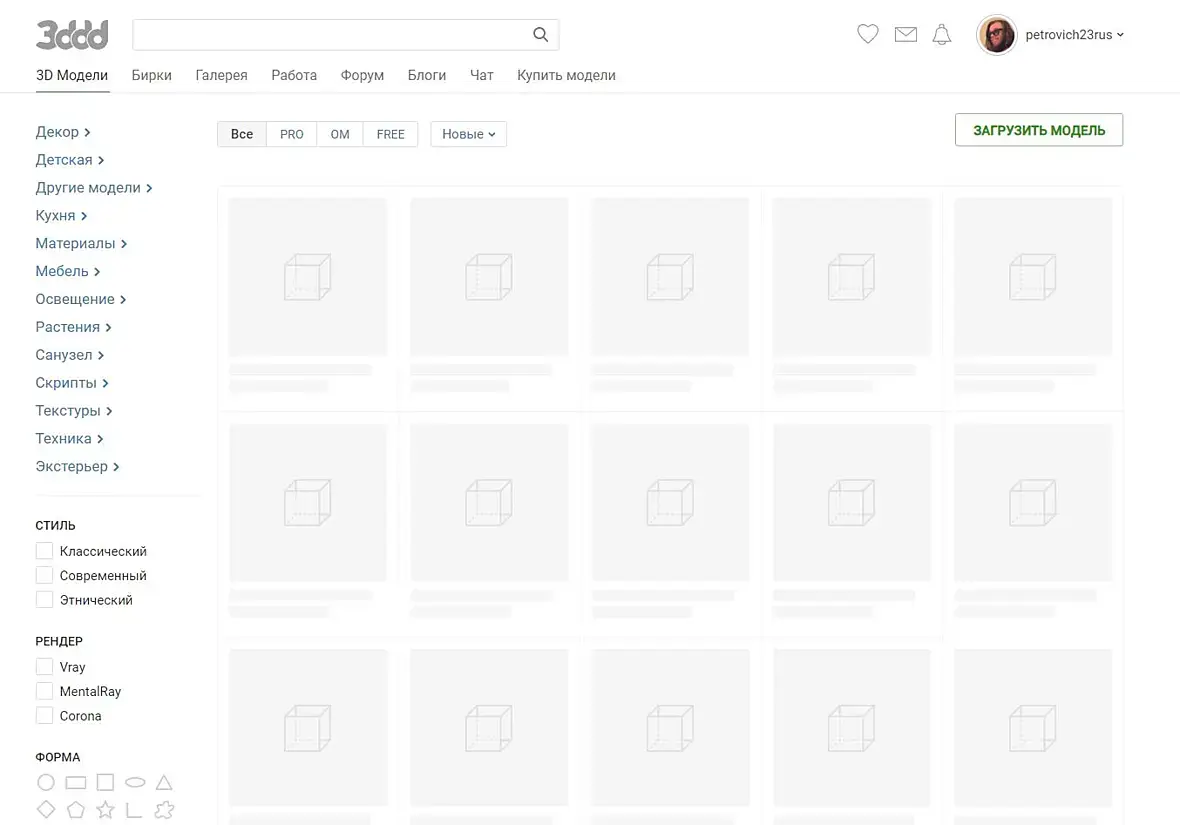Open the Санузел category link
The image size is (1180, 825).
coord(70,355)
